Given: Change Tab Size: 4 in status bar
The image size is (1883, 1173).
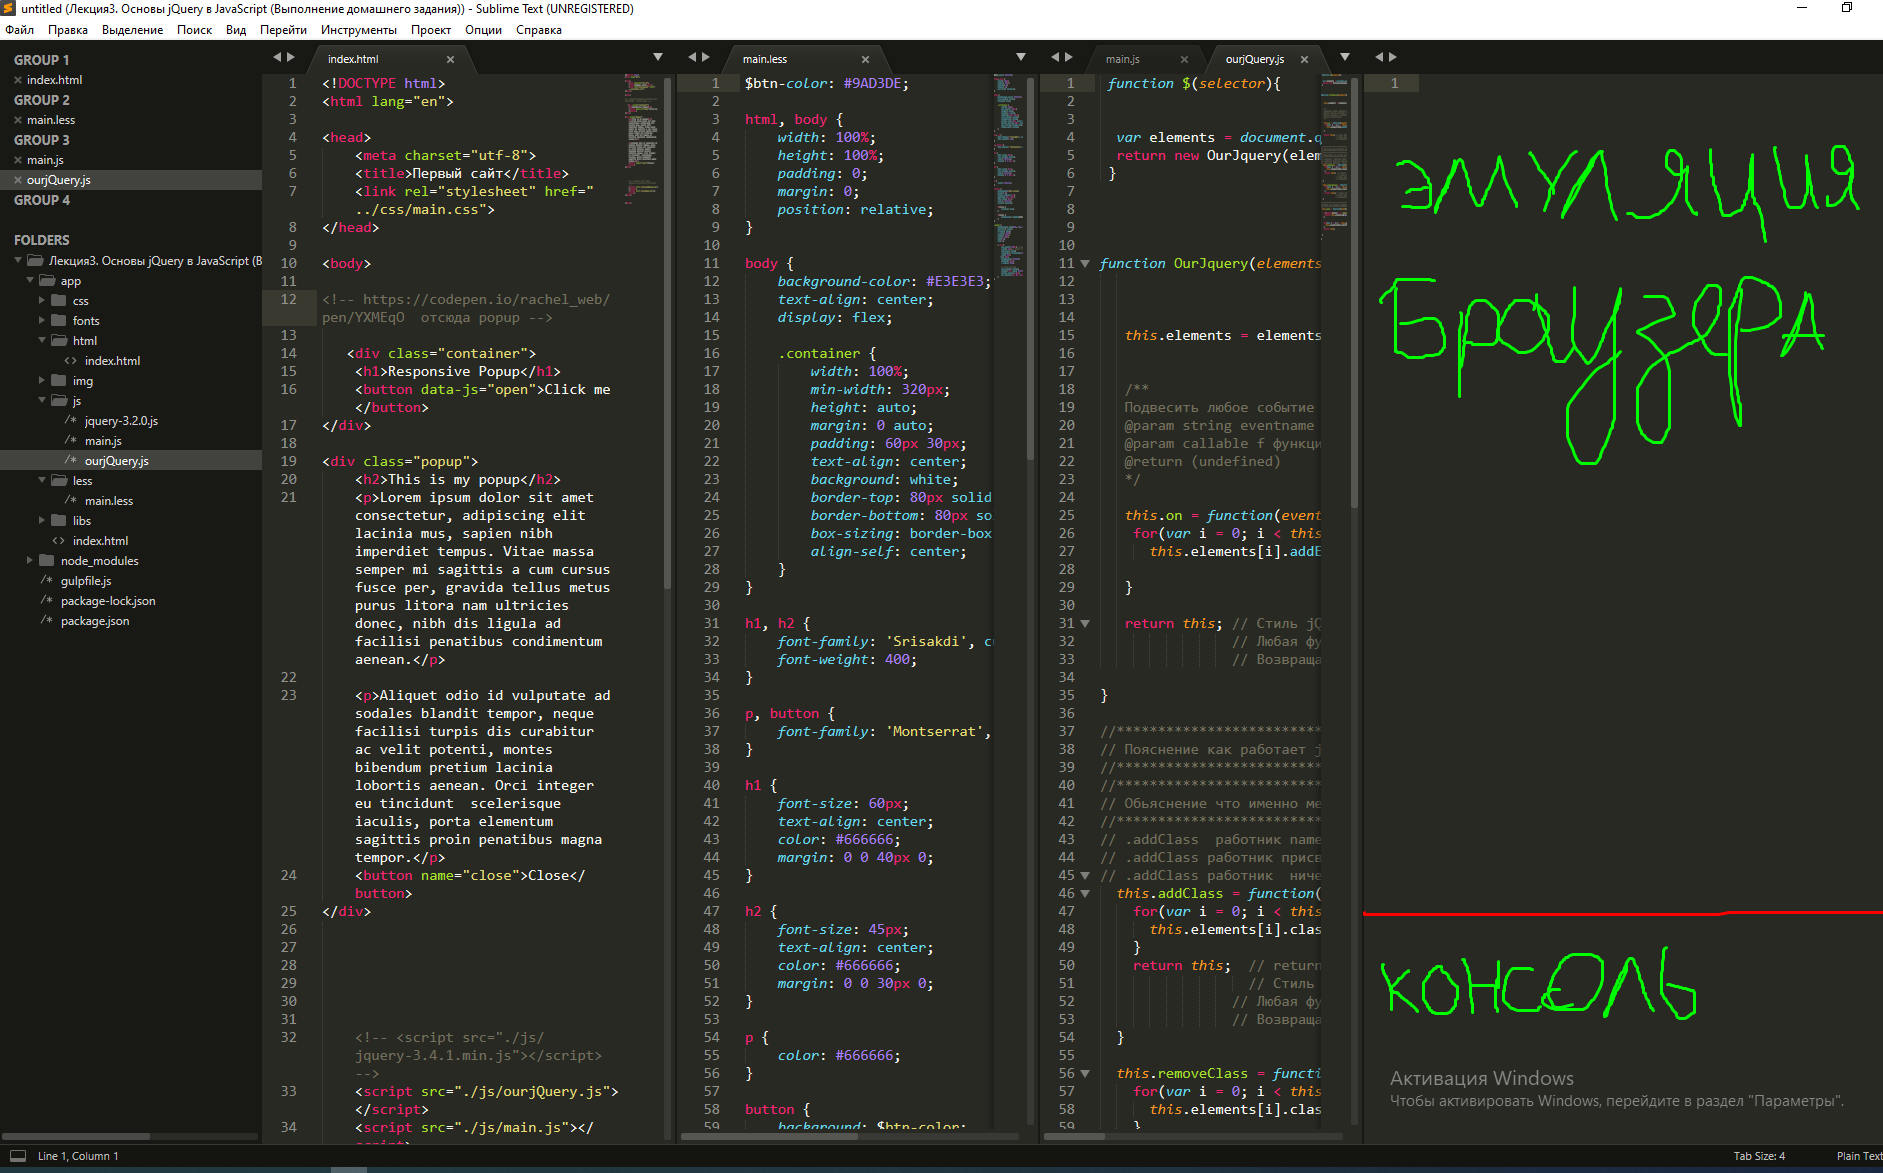Looking at the screenshot, I should pyautogui.click(x=1759, y=1156).
